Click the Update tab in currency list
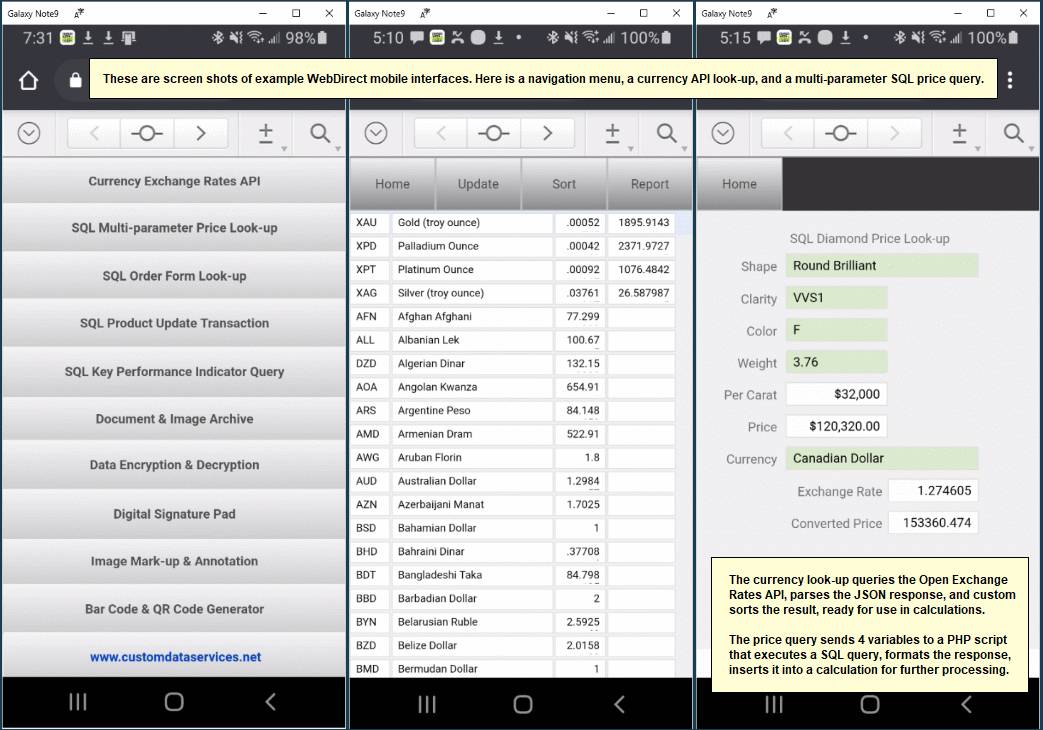Screen dimensions: 1043x730 point(478,184)
